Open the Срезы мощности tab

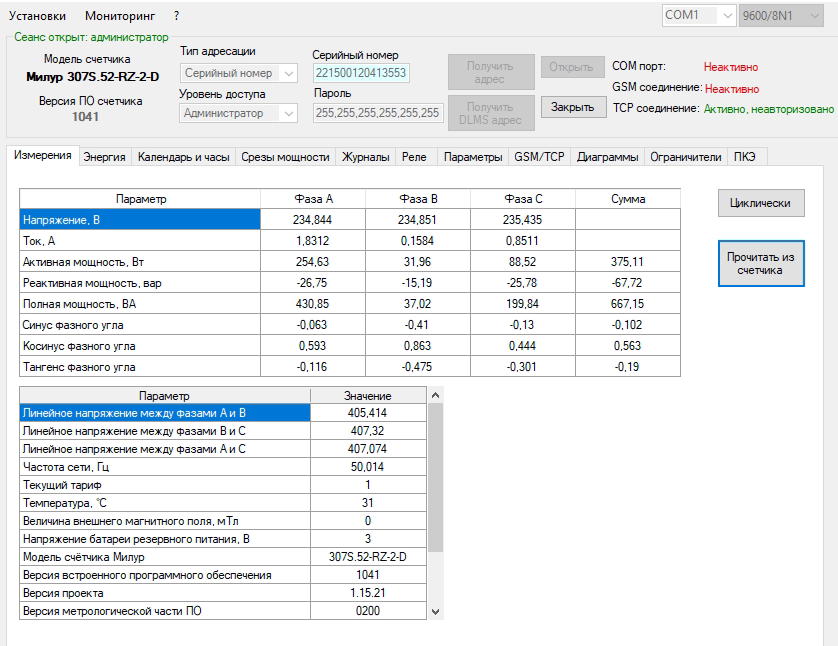(x=285, y=157)
